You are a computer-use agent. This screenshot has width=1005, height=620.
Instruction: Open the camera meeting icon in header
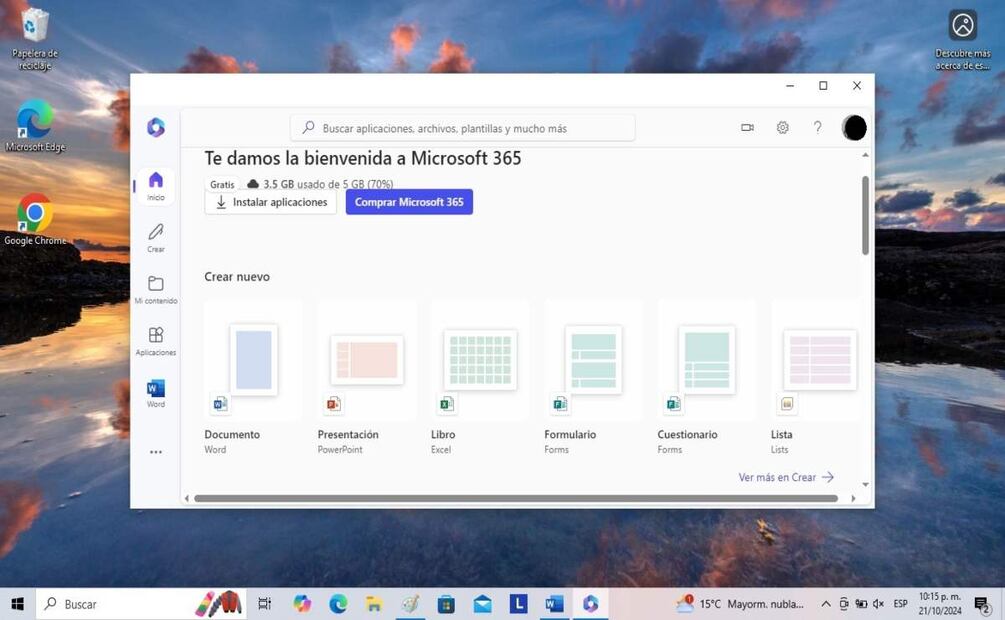[x=747, y=128]
